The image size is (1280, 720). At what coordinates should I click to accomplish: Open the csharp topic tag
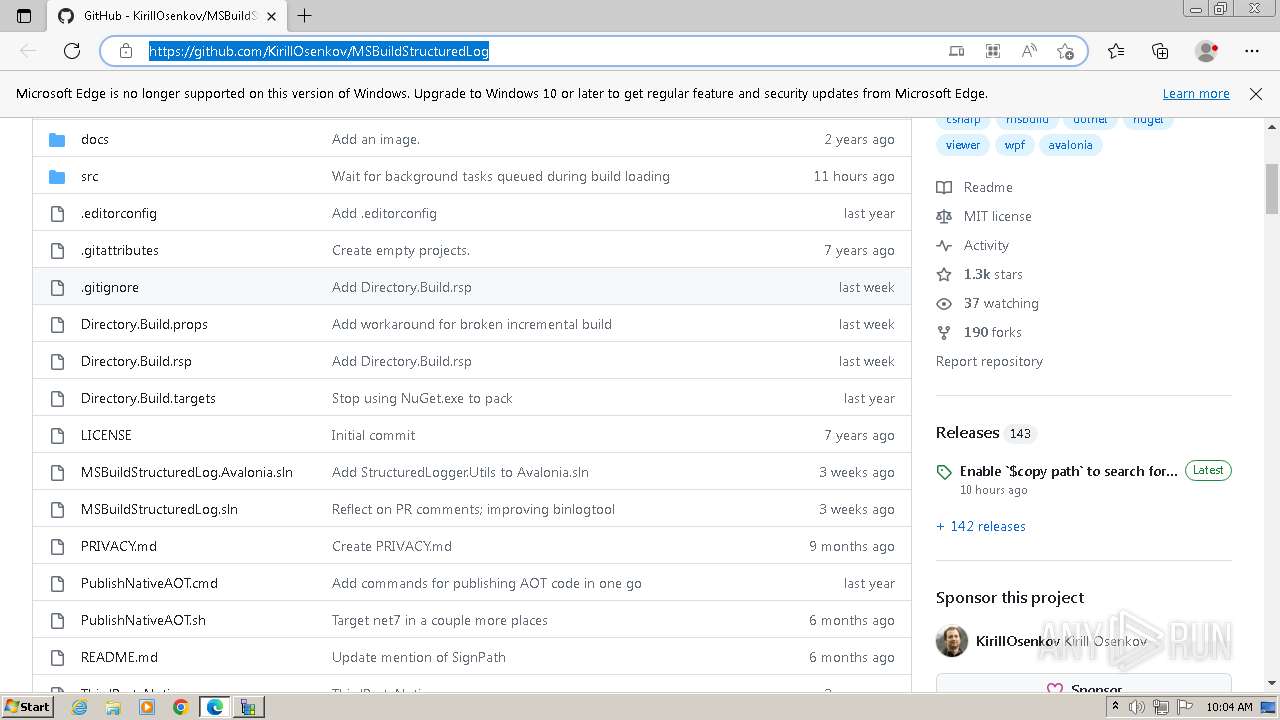pos(963,120)
